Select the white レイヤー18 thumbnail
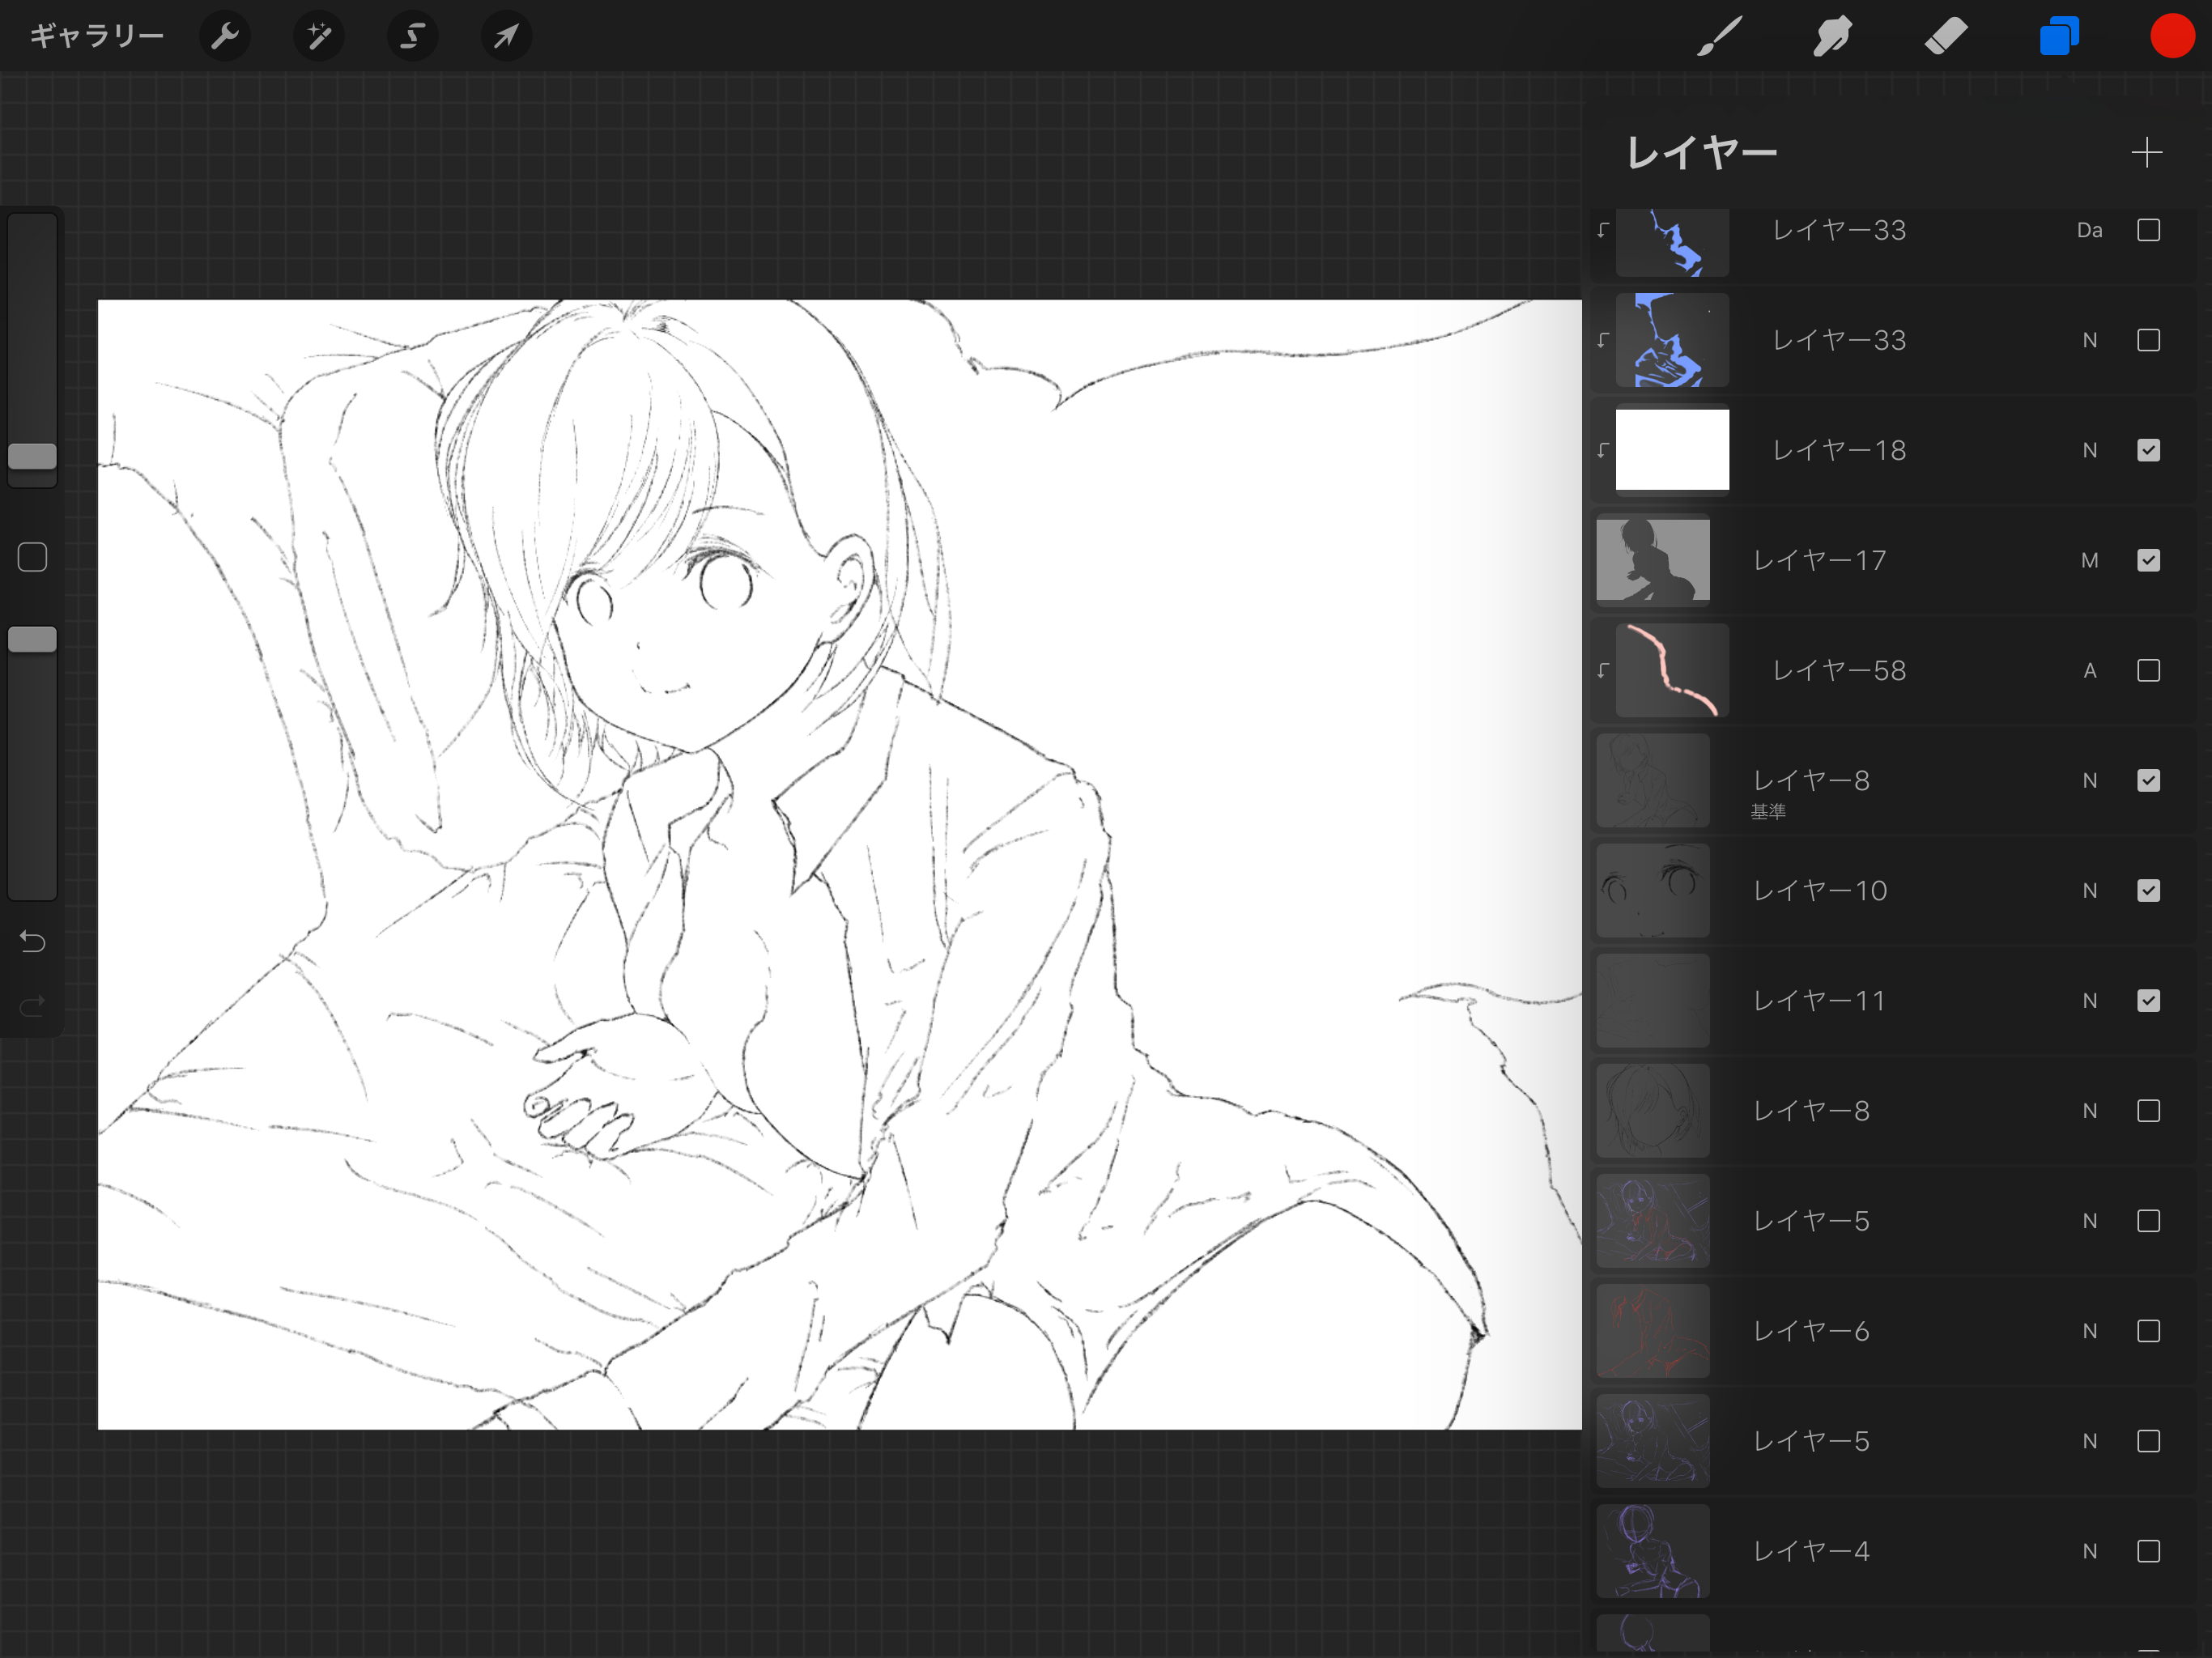 (x=1672, y=449)
